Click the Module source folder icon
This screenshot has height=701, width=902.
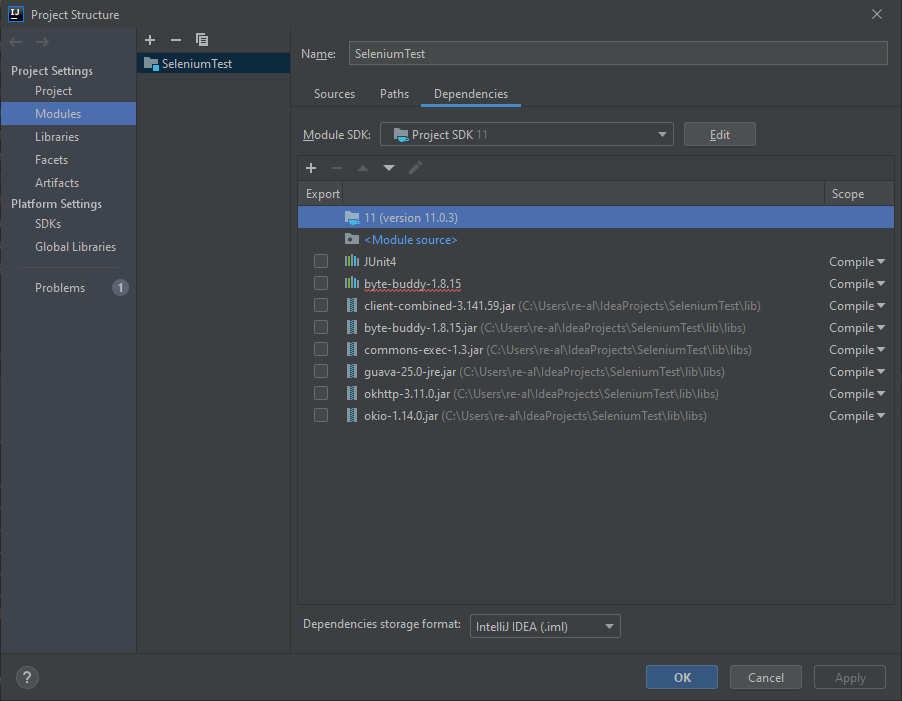(x=351, y=239)
